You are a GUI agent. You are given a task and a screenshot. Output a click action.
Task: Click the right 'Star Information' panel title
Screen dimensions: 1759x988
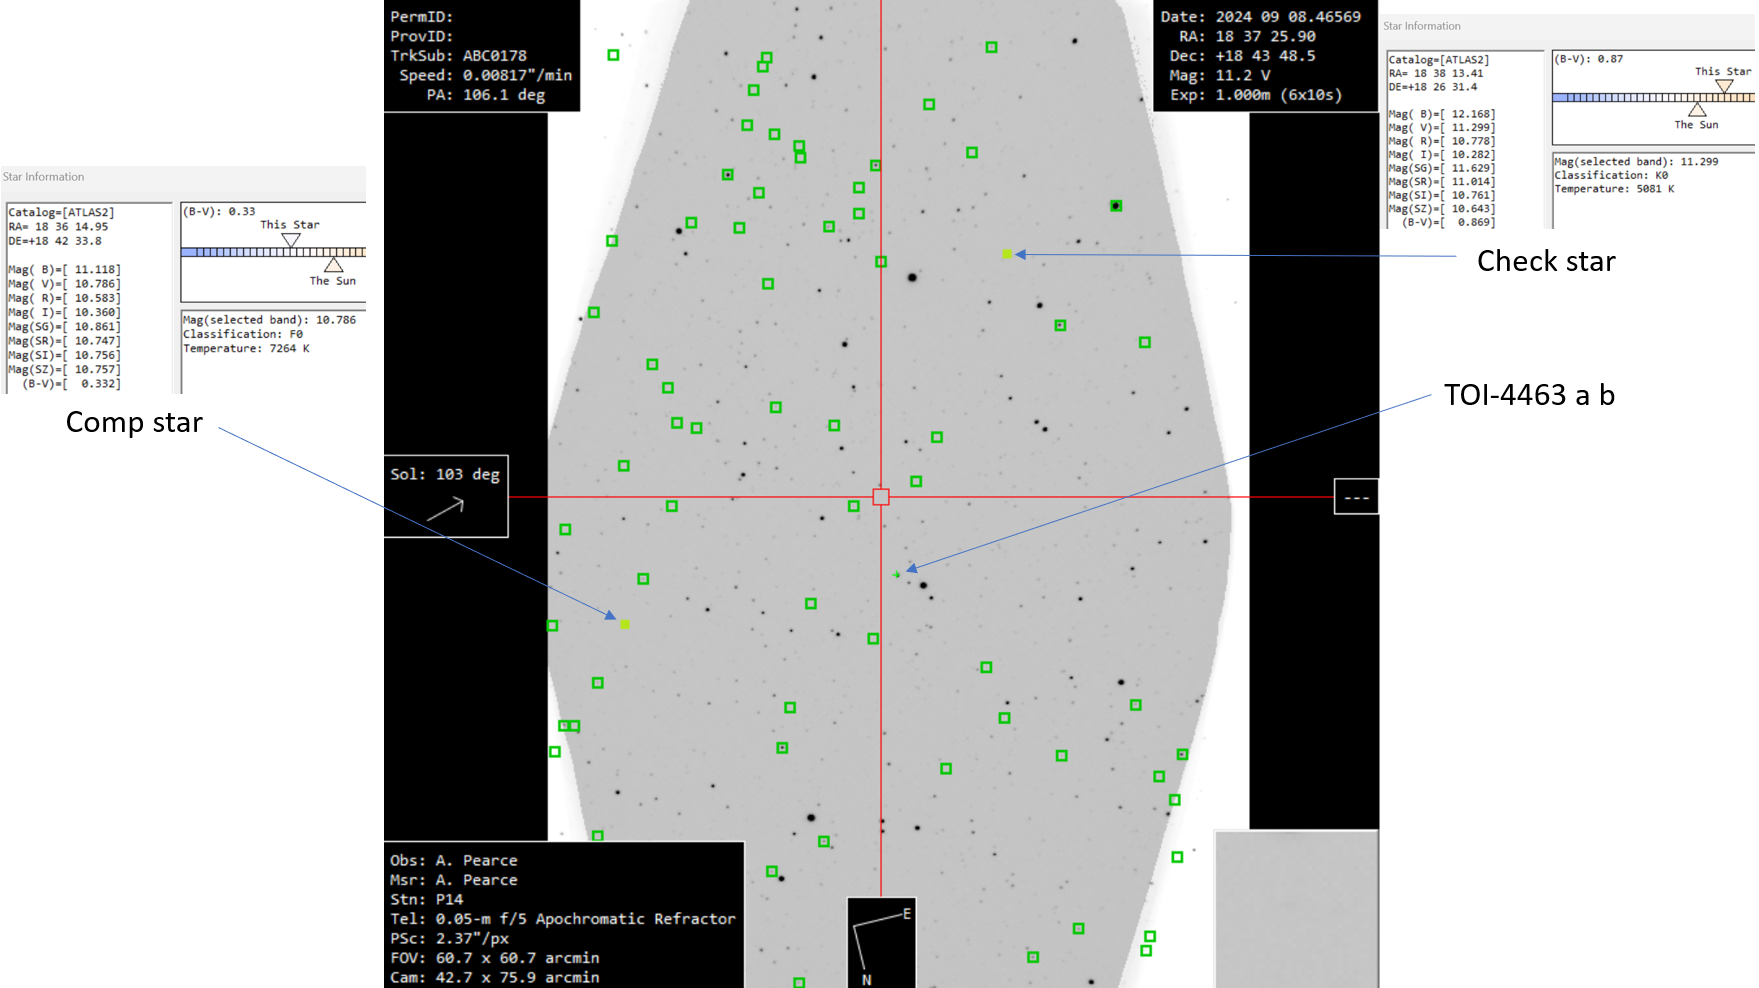[1421, 26]
